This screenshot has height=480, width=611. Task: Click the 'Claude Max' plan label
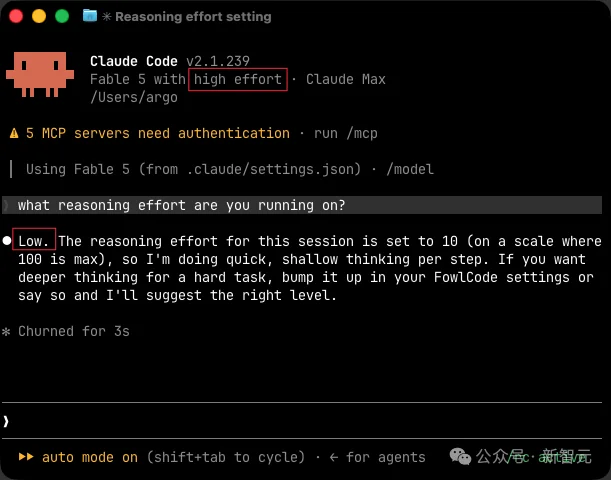tap(346, 79)
